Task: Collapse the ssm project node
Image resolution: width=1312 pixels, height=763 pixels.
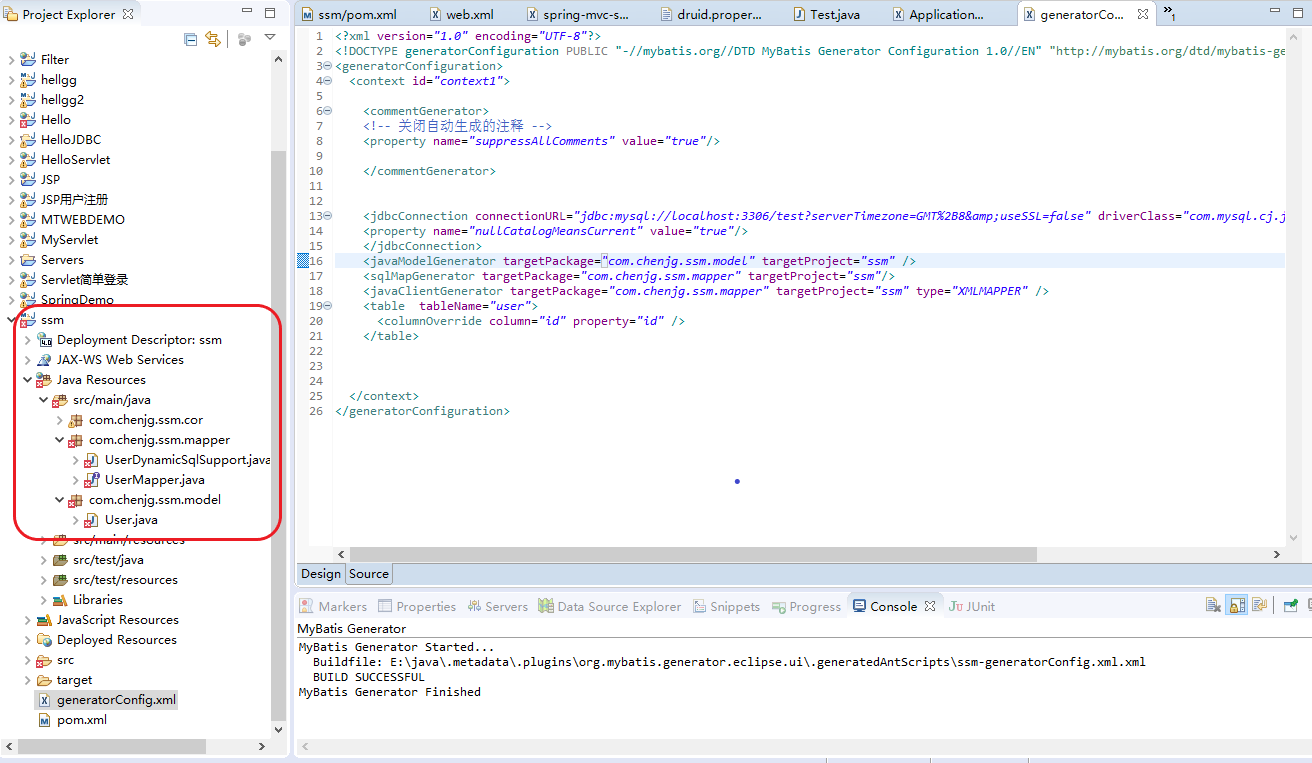Action: [11, 320]
